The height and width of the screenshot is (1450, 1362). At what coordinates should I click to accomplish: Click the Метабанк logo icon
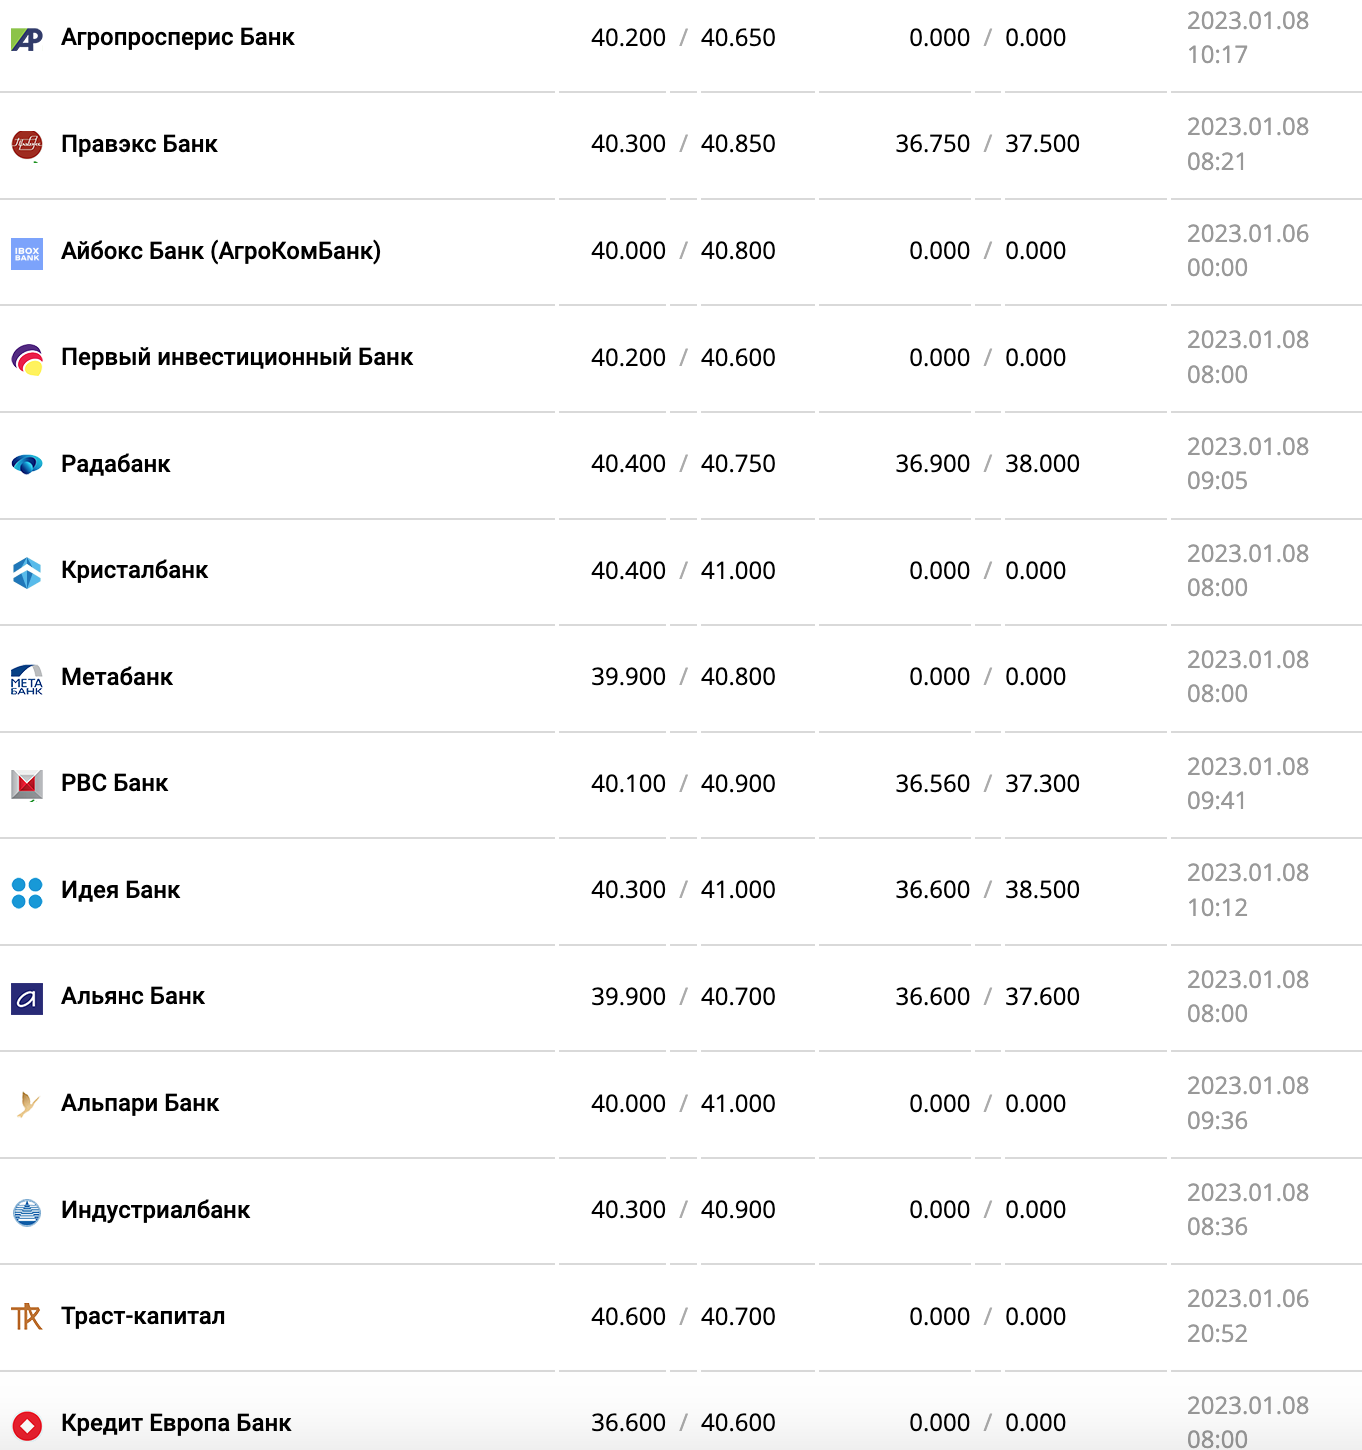pyautogui.click(x=27, y=679)
